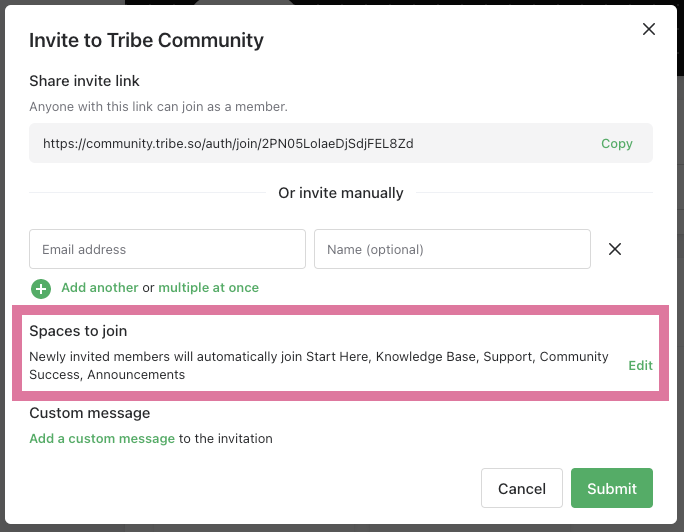Viewport: 684px width, 532px height.
Task: Add another invitee row
Action: [99, 288]
